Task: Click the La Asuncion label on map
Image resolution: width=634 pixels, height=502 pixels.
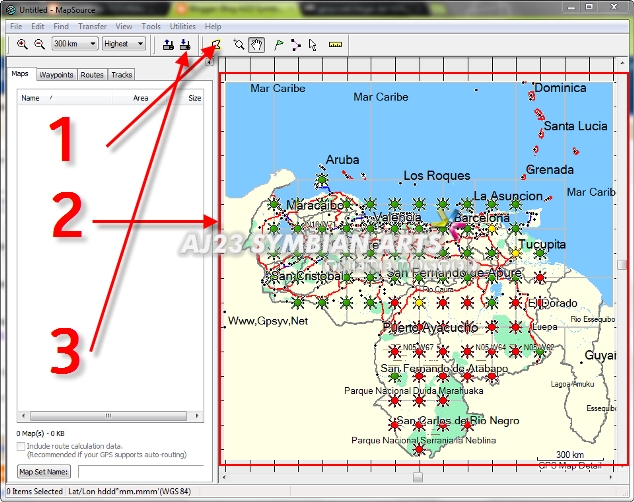Action: point(508,196)
